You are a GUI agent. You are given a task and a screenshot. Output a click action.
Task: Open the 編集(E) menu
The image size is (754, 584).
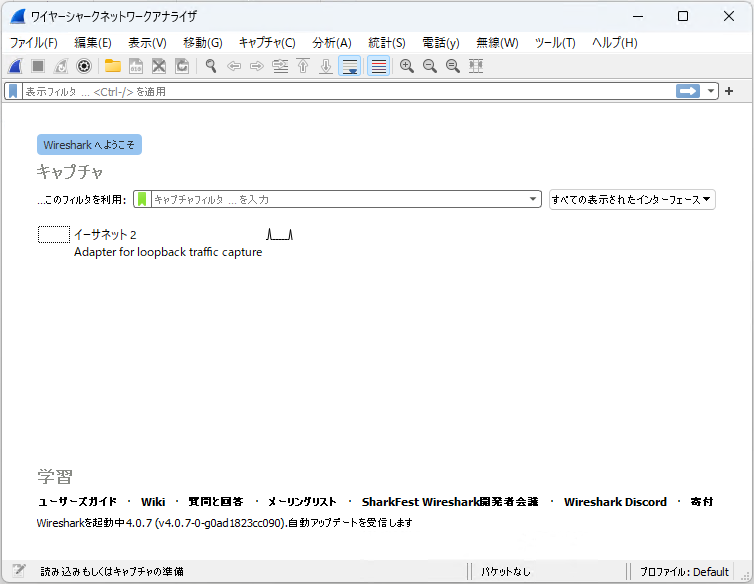[x=93, y=43]
